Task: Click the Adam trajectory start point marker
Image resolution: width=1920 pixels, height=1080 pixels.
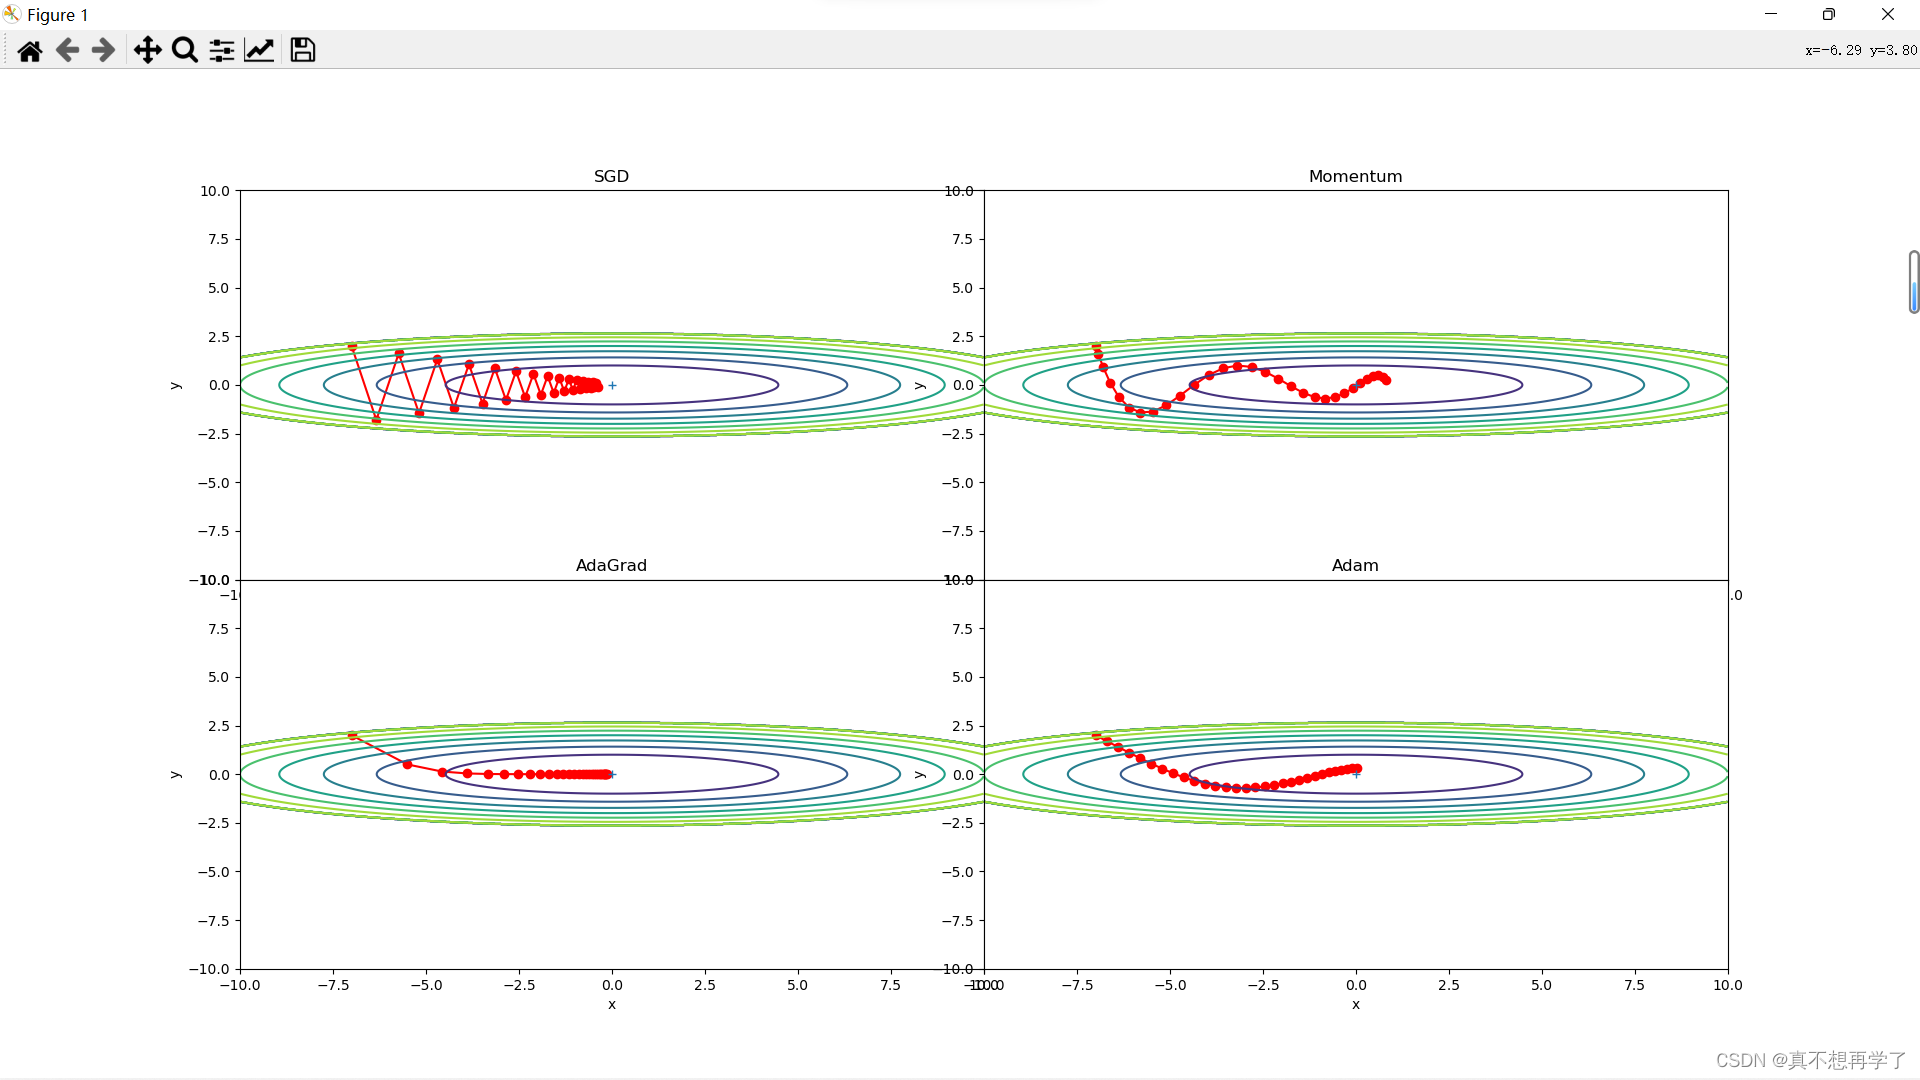Action: coord(1096,735)
